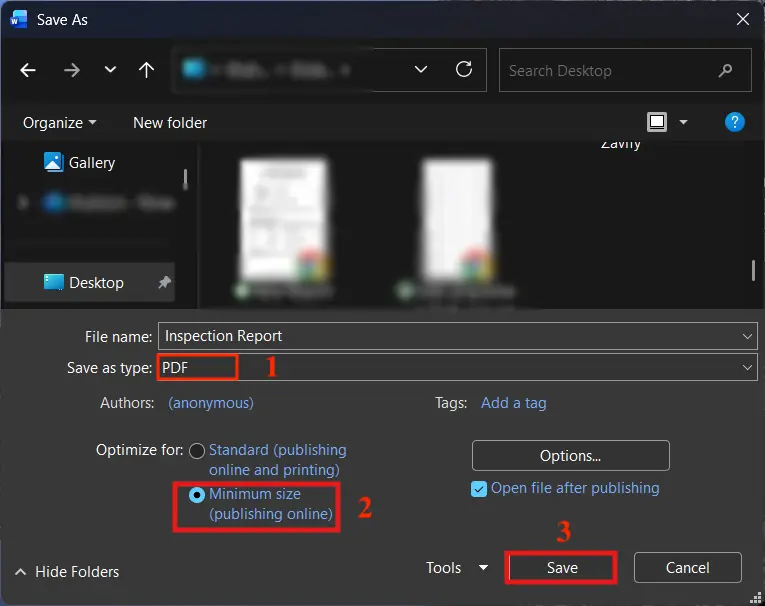
Task: Go forward using the right arrow
Action: 72,70
